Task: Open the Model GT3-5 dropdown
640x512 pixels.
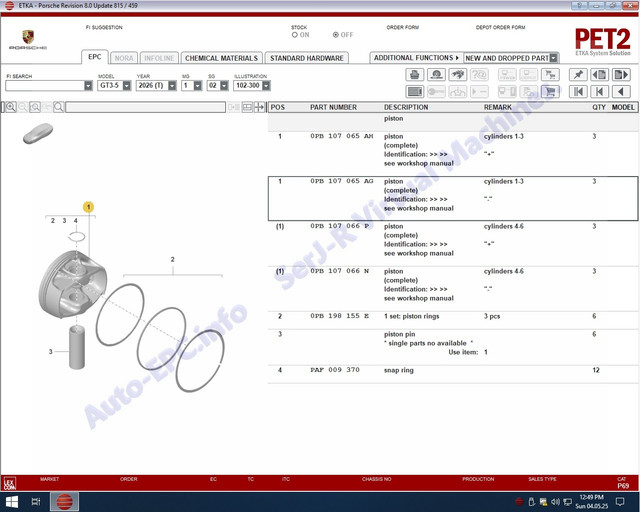Action: [x=127, y=86]
